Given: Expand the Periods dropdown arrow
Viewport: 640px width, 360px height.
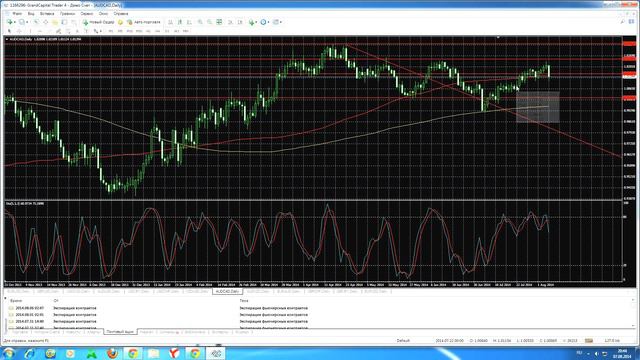Looking at the screenshot, I should [x=268, y=22].
